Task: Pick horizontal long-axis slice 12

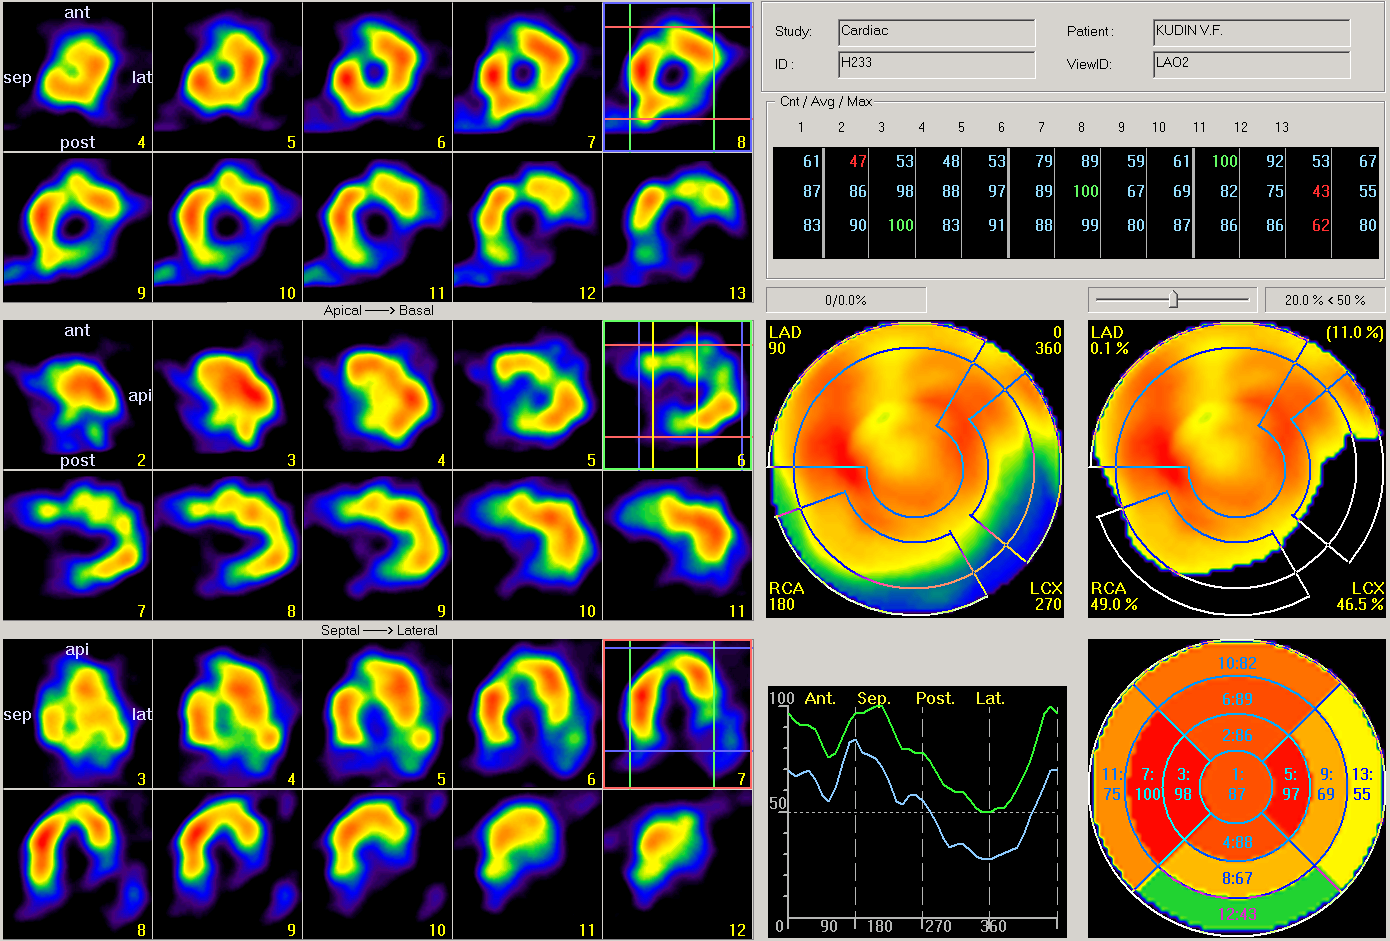Action: (677, 864)
